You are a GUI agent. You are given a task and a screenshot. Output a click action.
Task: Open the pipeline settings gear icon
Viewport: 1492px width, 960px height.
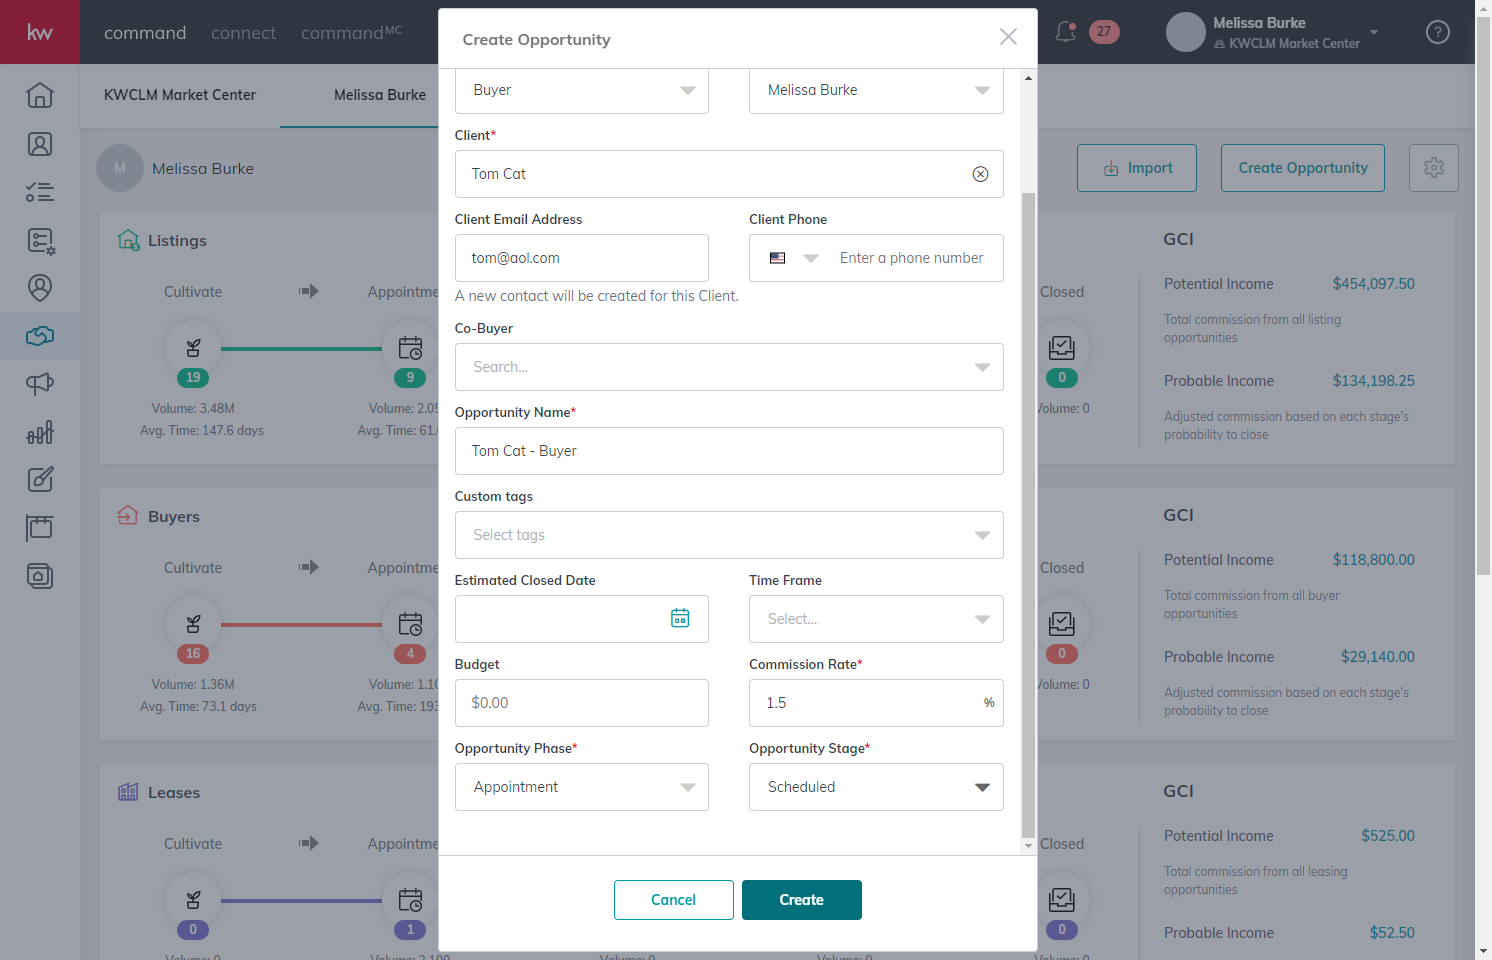tap(1434, 168)
